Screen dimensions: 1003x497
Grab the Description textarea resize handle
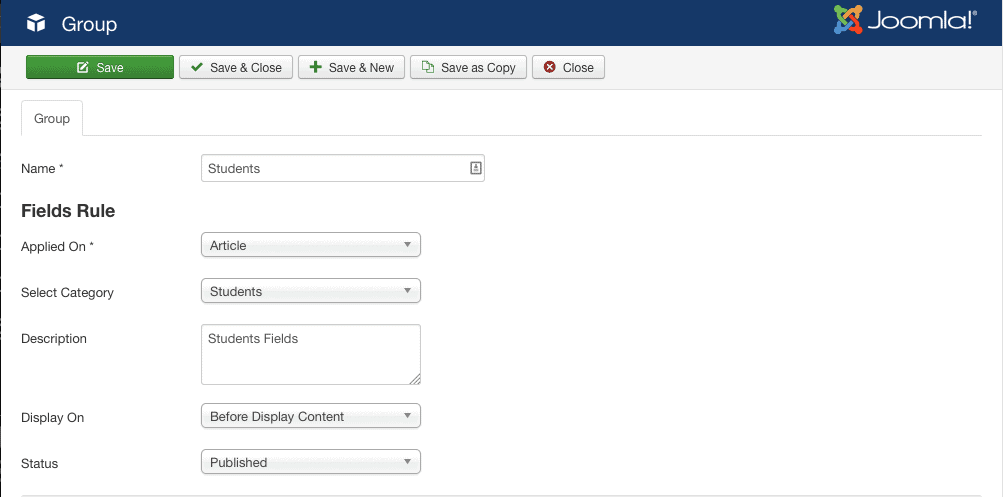click(414, 378)
